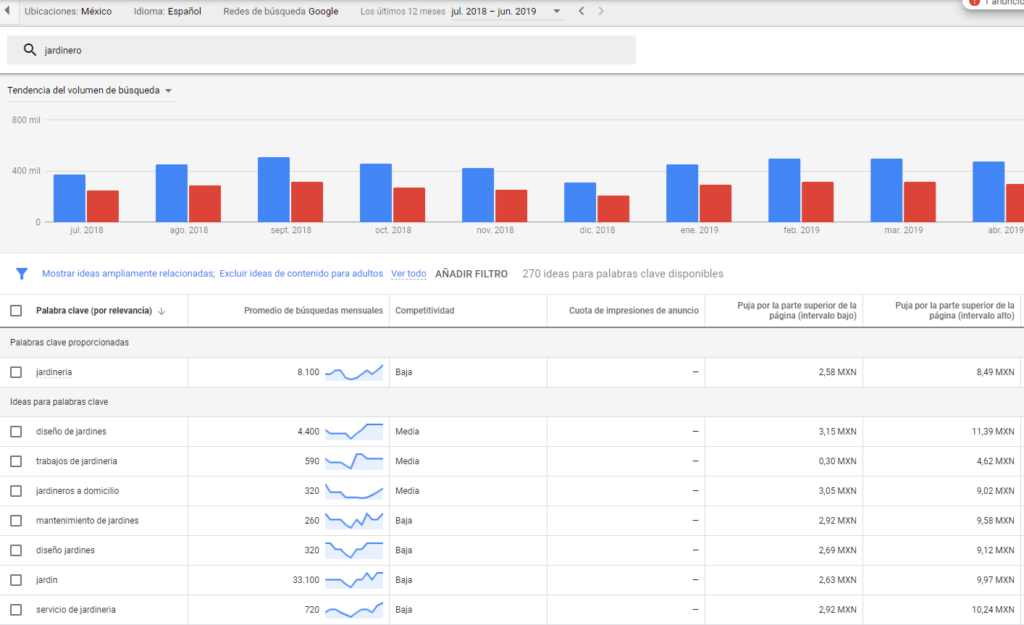Go to previous date range arrow

click(581, 11)
